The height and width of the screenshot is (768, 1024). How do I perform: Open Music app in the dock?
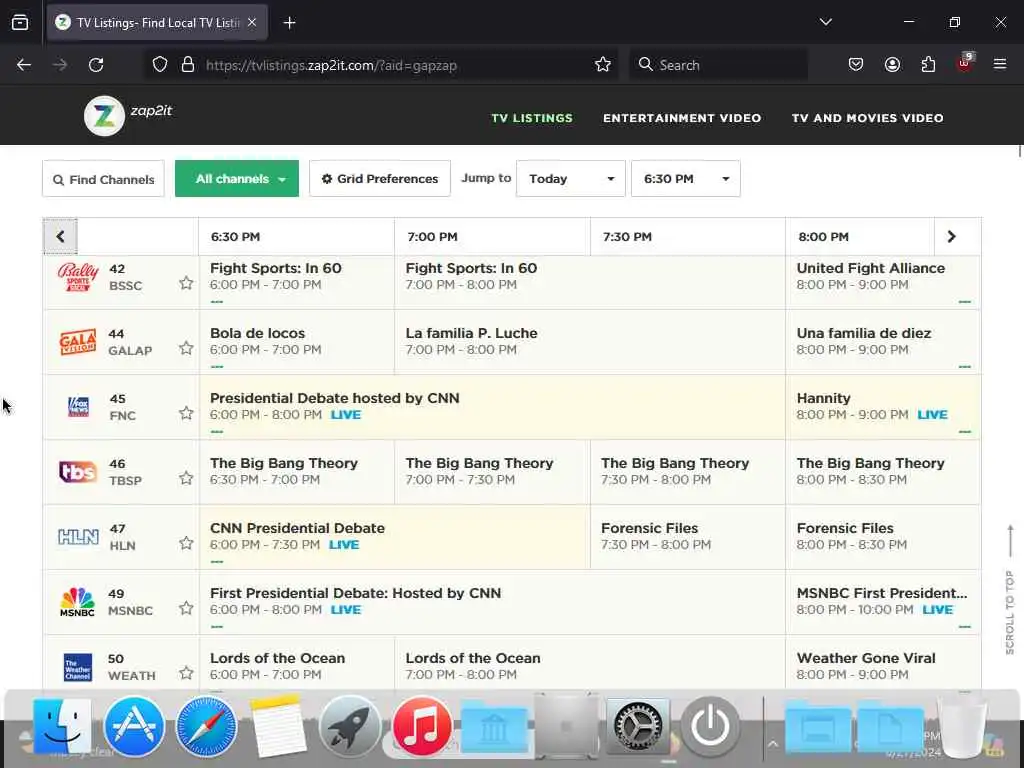pyautogui.click(x=422, y=726)
